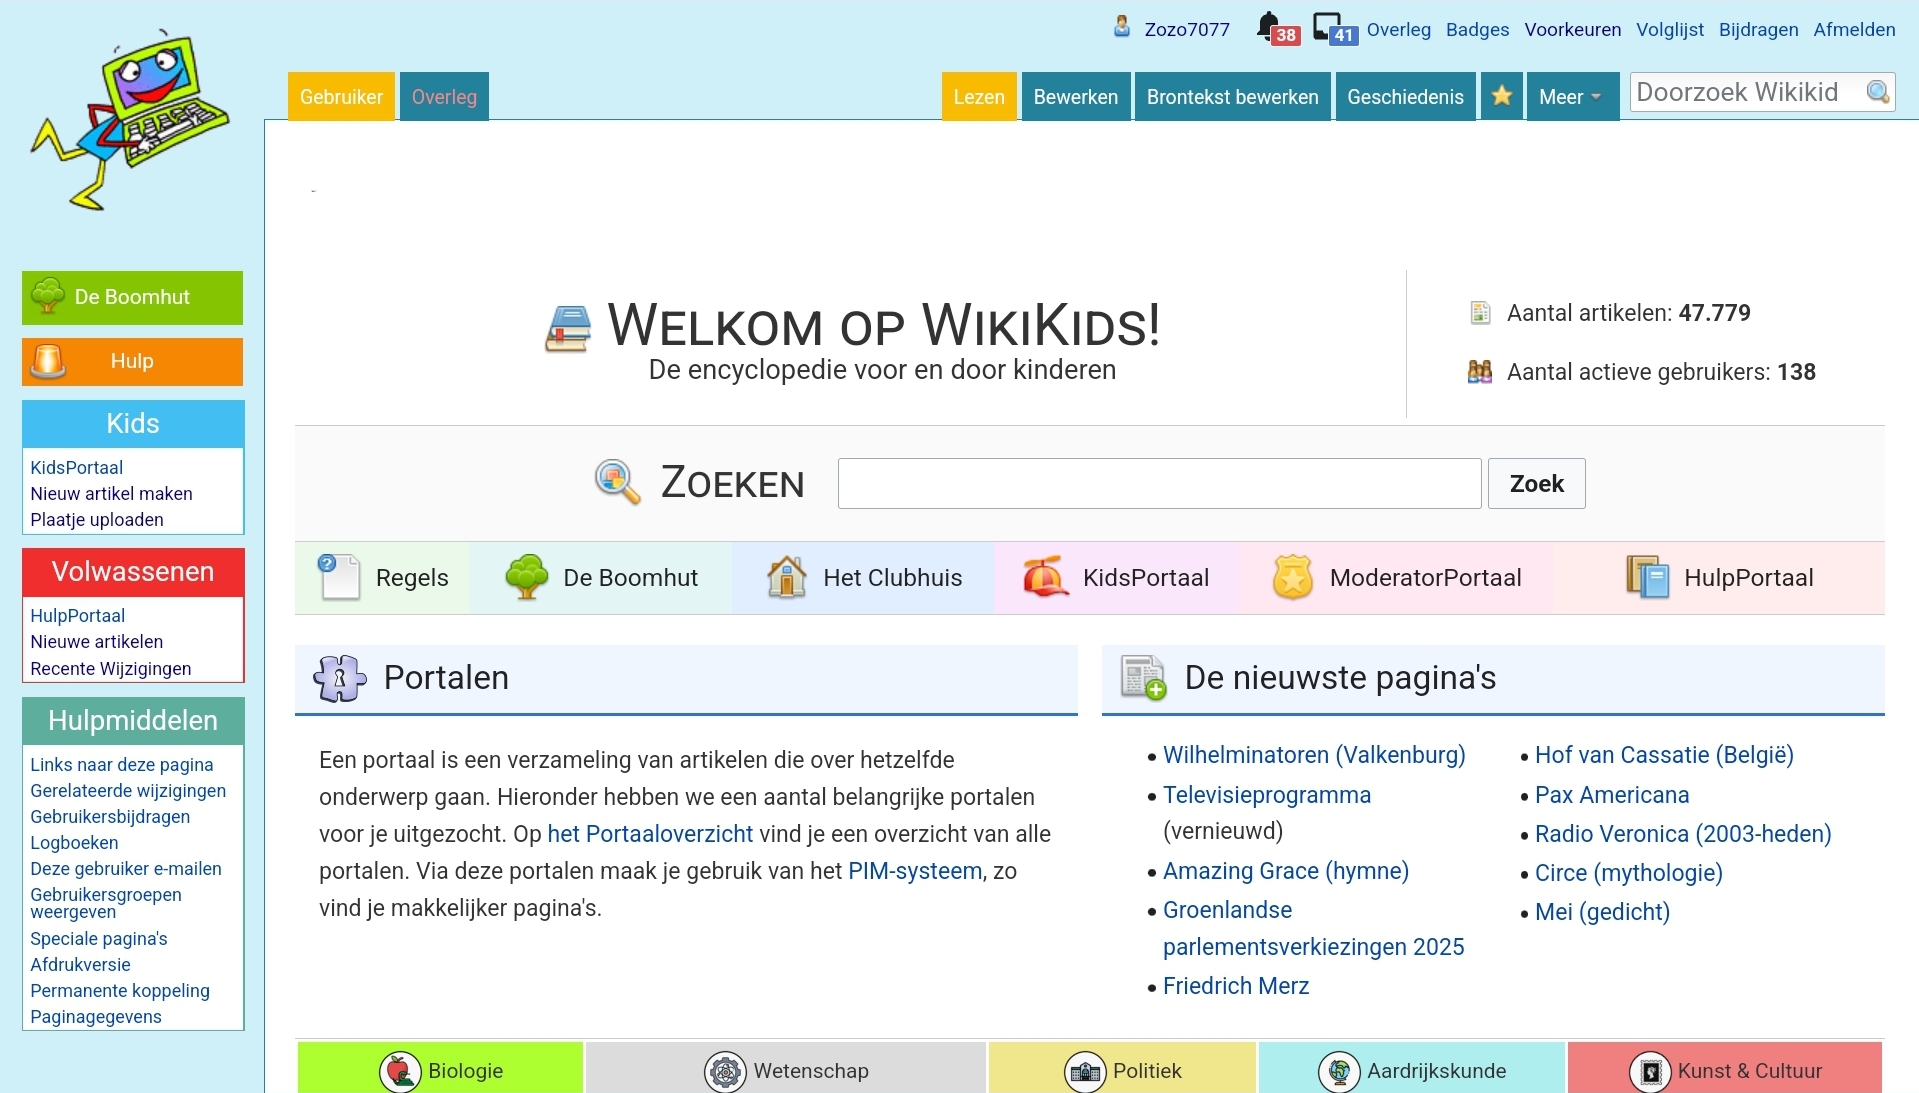The image size is (1919, 1093).
Task: Open the Friedrich Merz article link
Action: [x=1236, y=986]
